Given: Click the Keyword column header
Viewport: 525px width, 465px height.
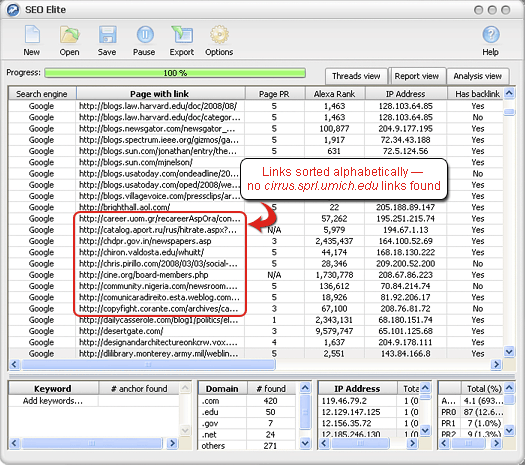Looking at the screenshot, I should point(53,389).
